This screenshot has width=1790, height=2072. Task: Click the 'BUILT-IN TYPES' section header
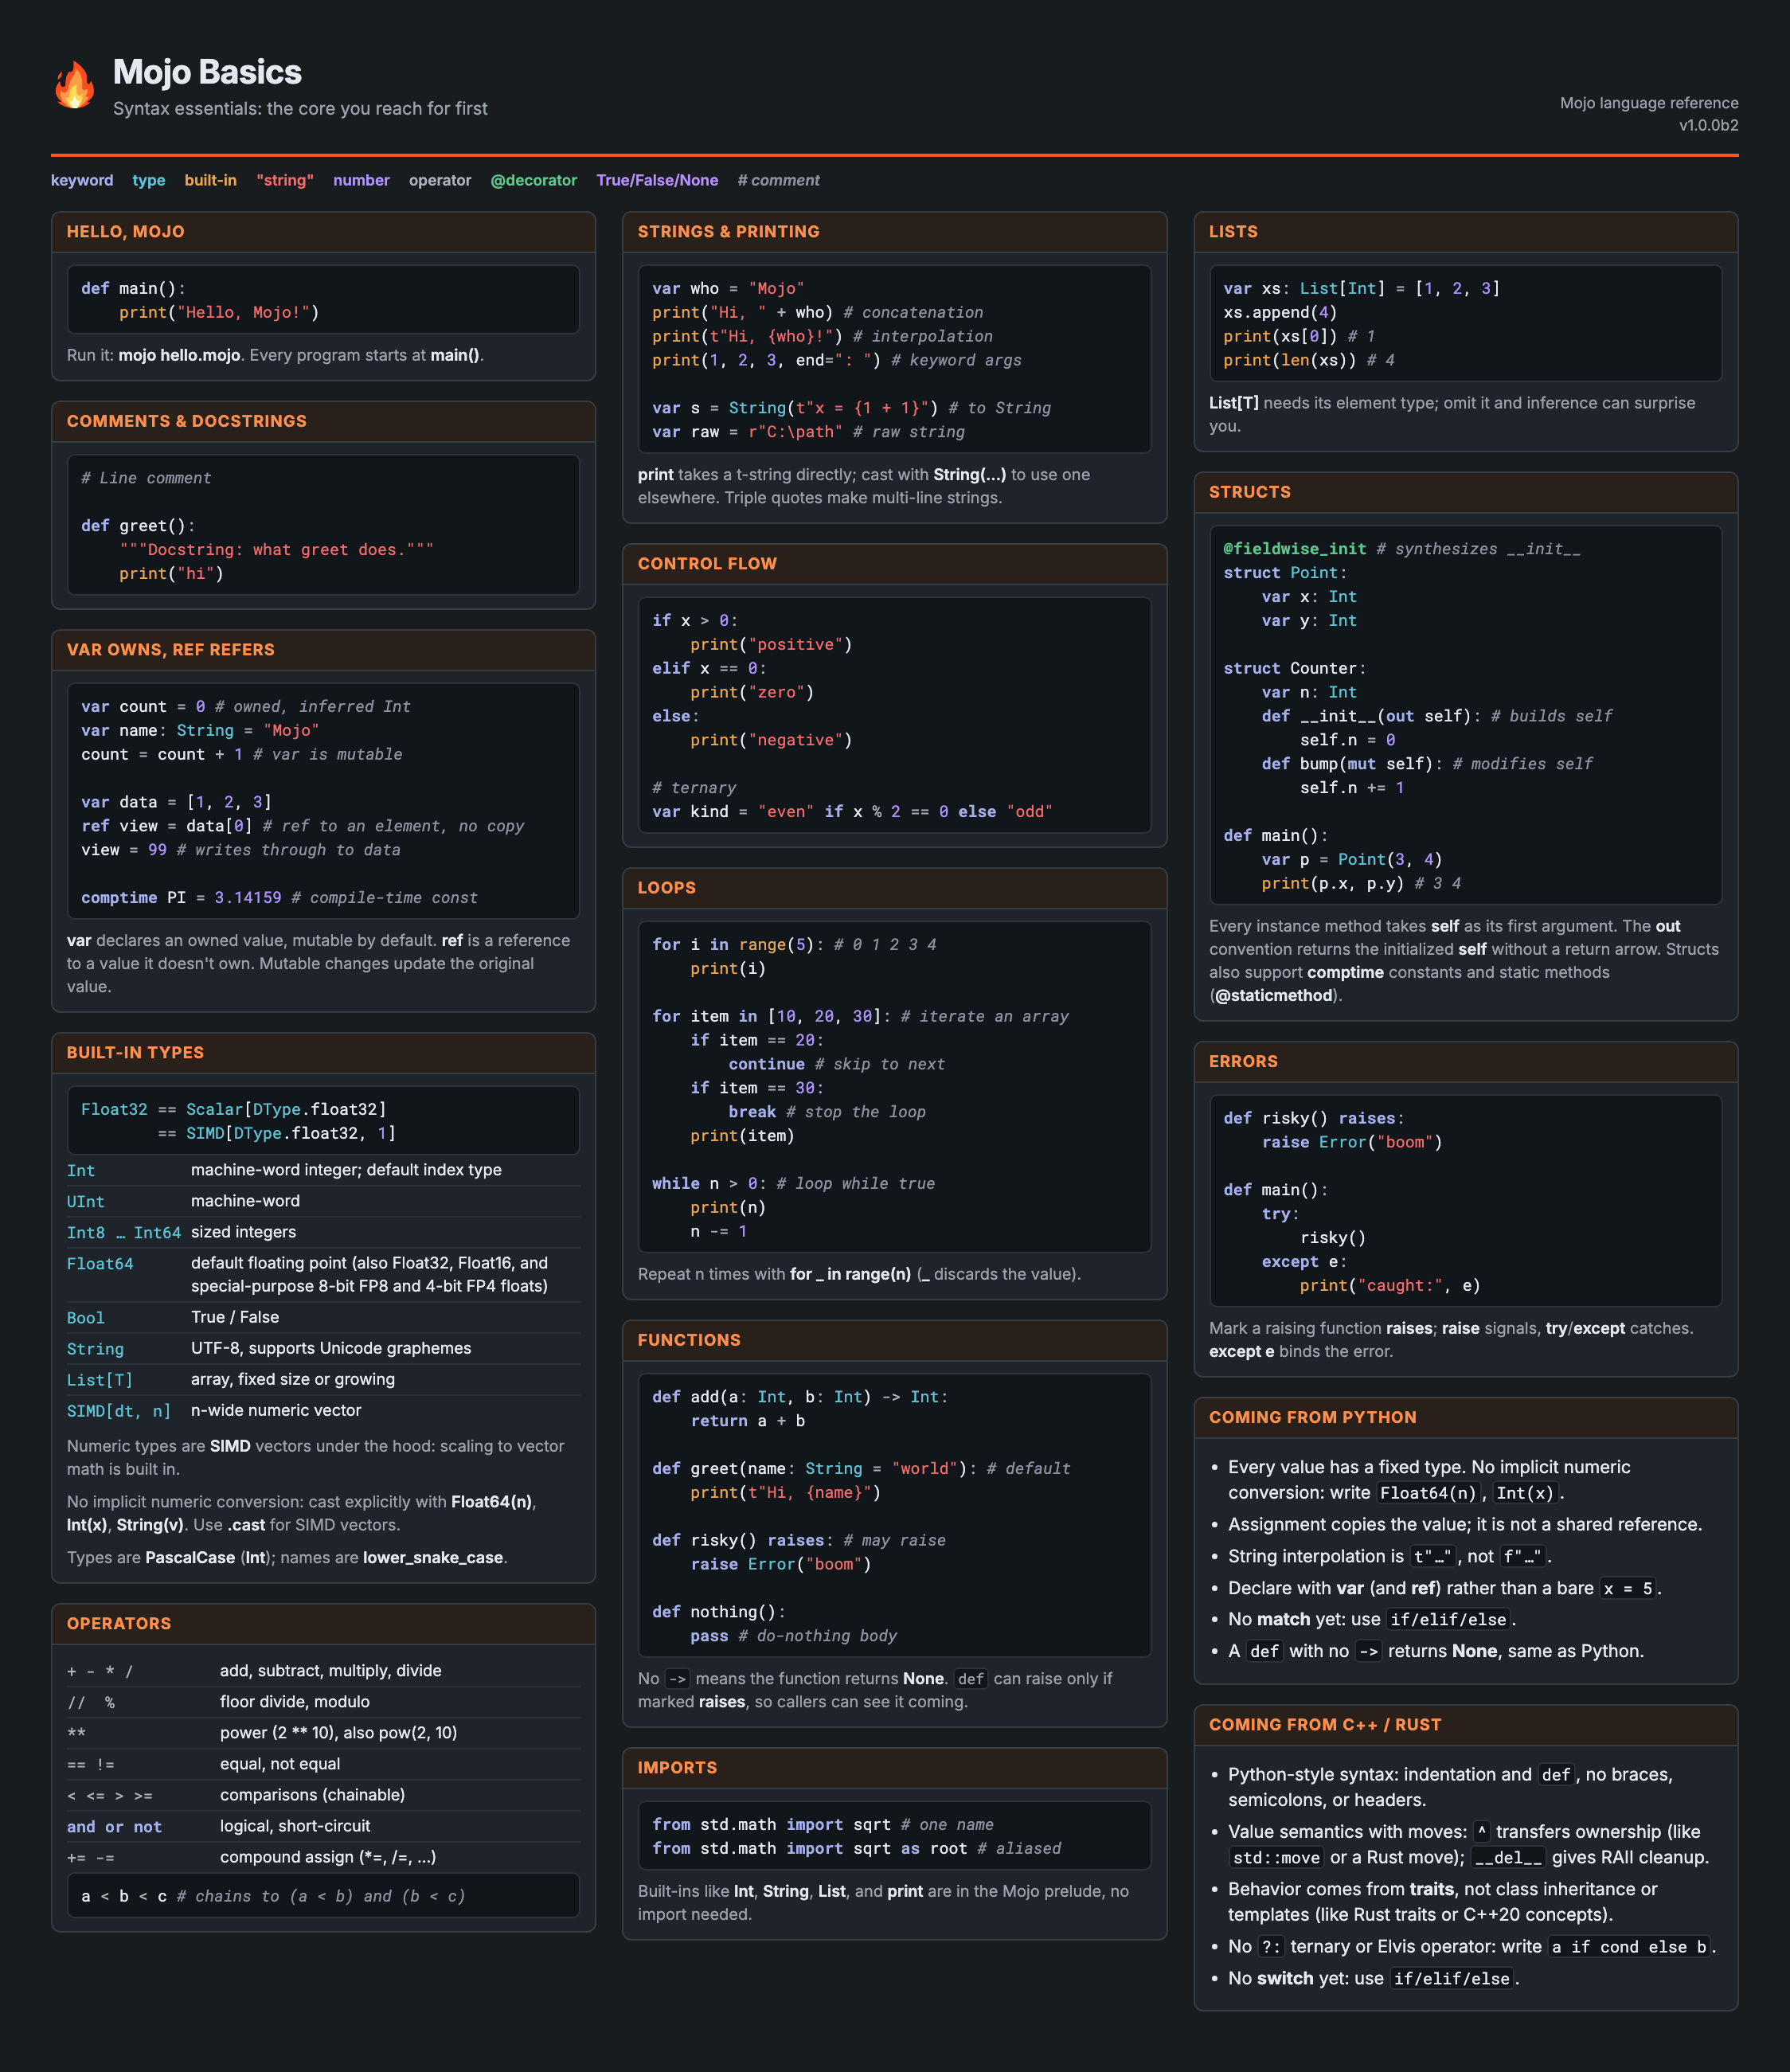[135, 1053]
